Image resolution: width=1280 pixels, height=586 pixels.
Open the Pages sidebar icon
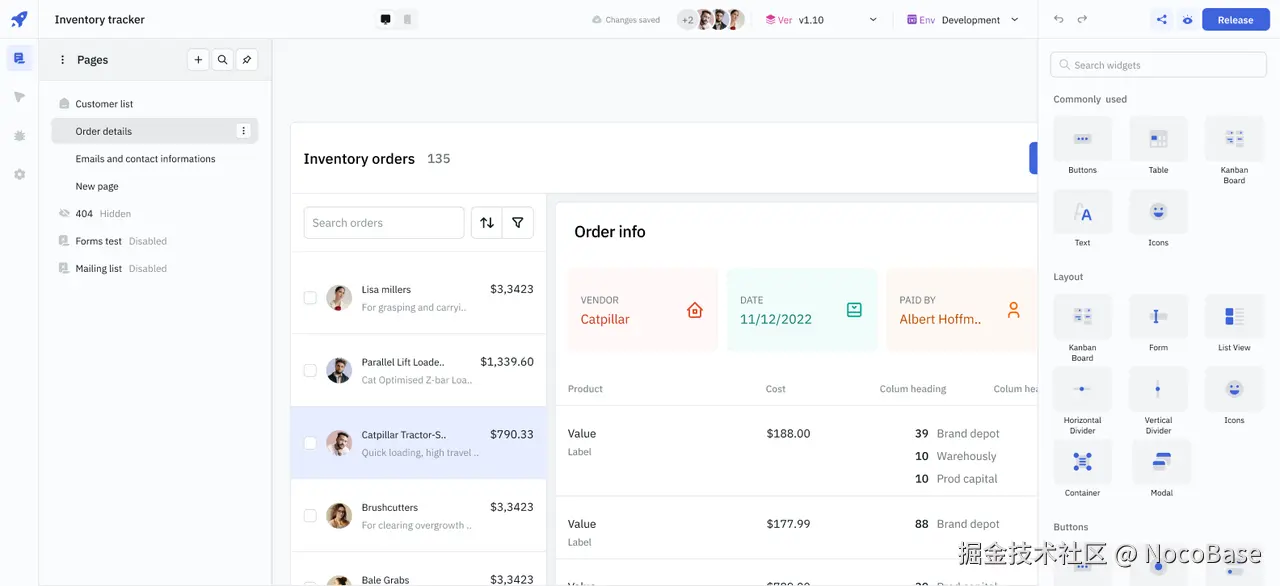coord(19,59)
